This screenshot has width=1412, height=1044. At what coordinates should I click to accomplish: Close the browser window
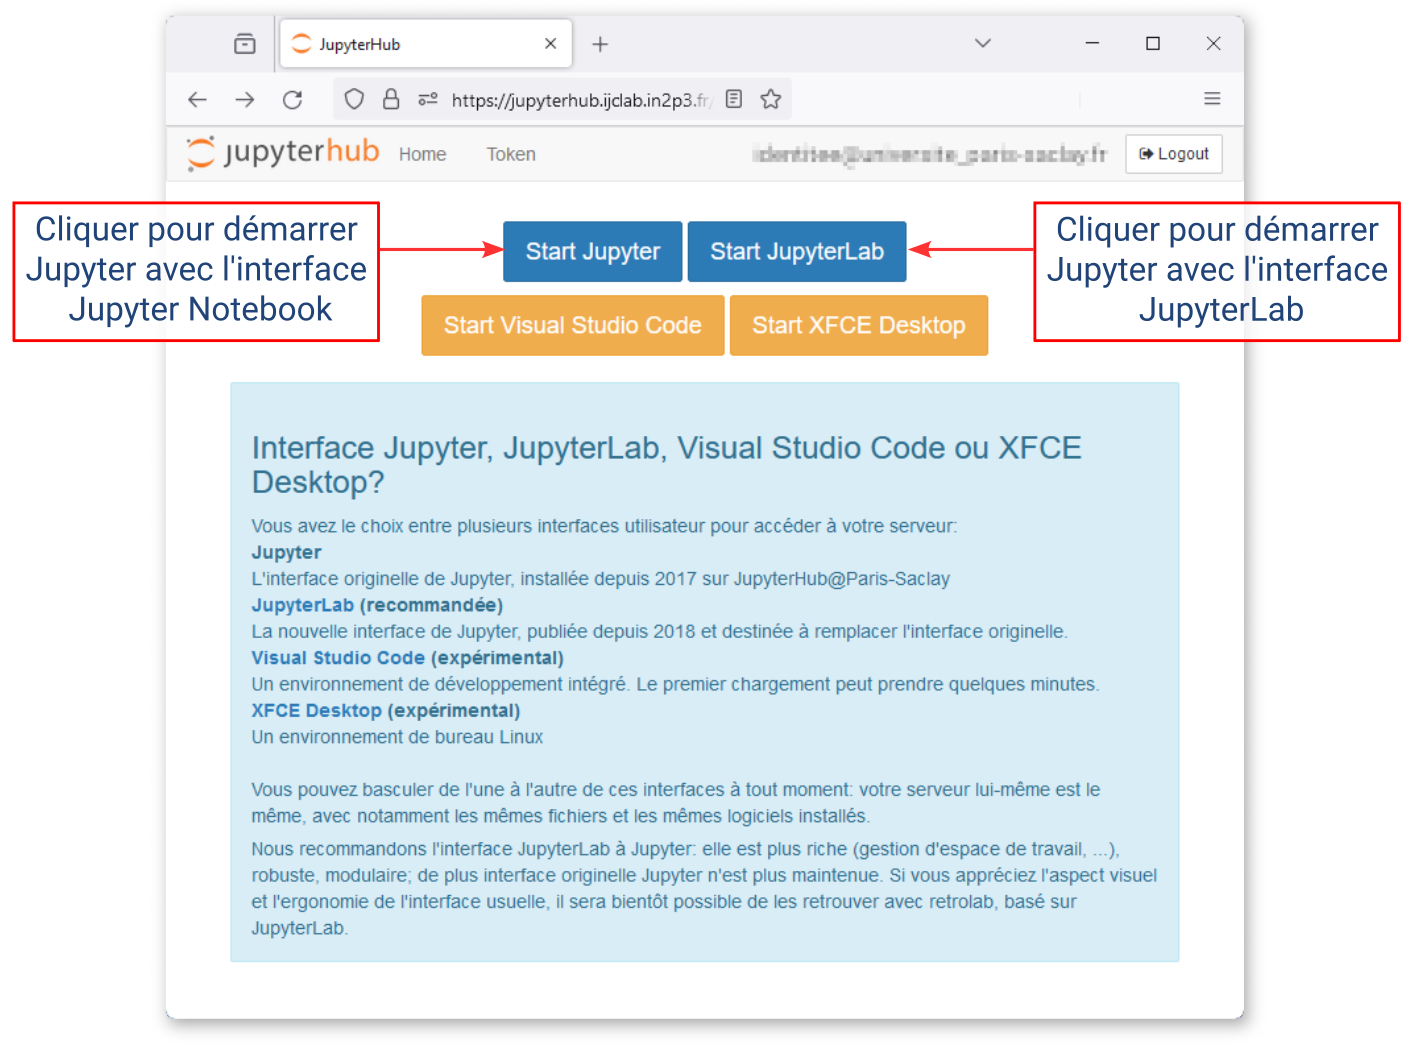pos(1213,43)
